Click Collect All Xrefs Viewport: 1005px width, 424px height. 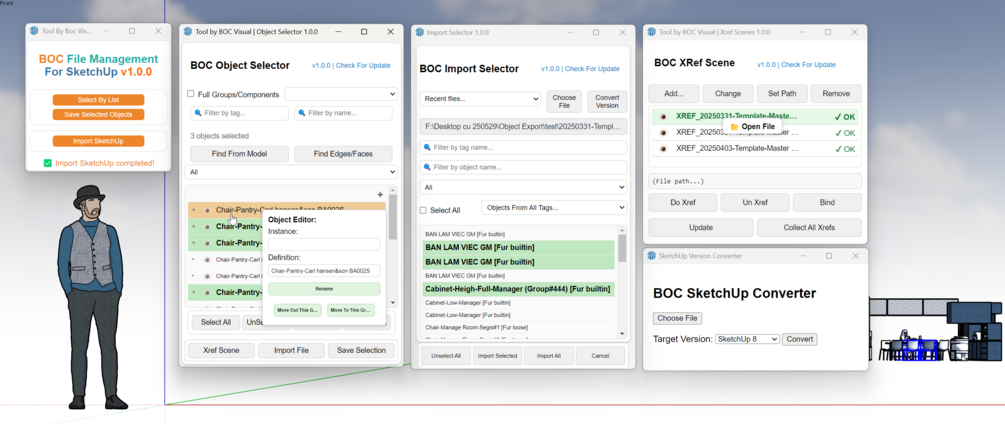tap(810, 227)
